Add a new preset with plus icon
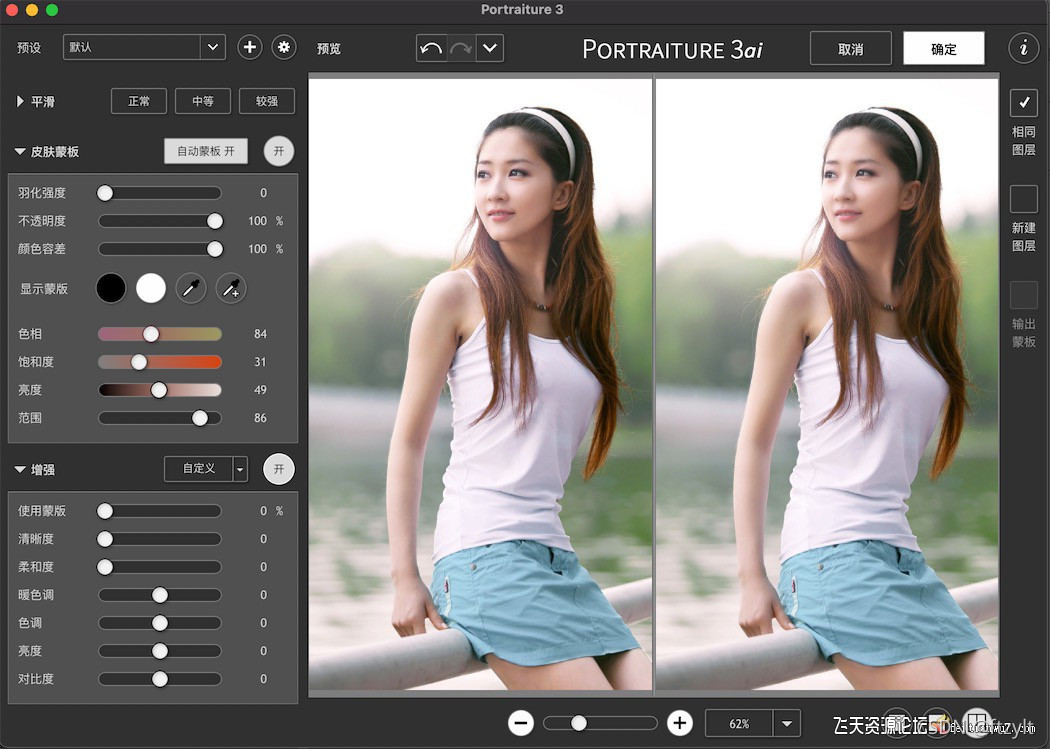 tap(250, 48)
